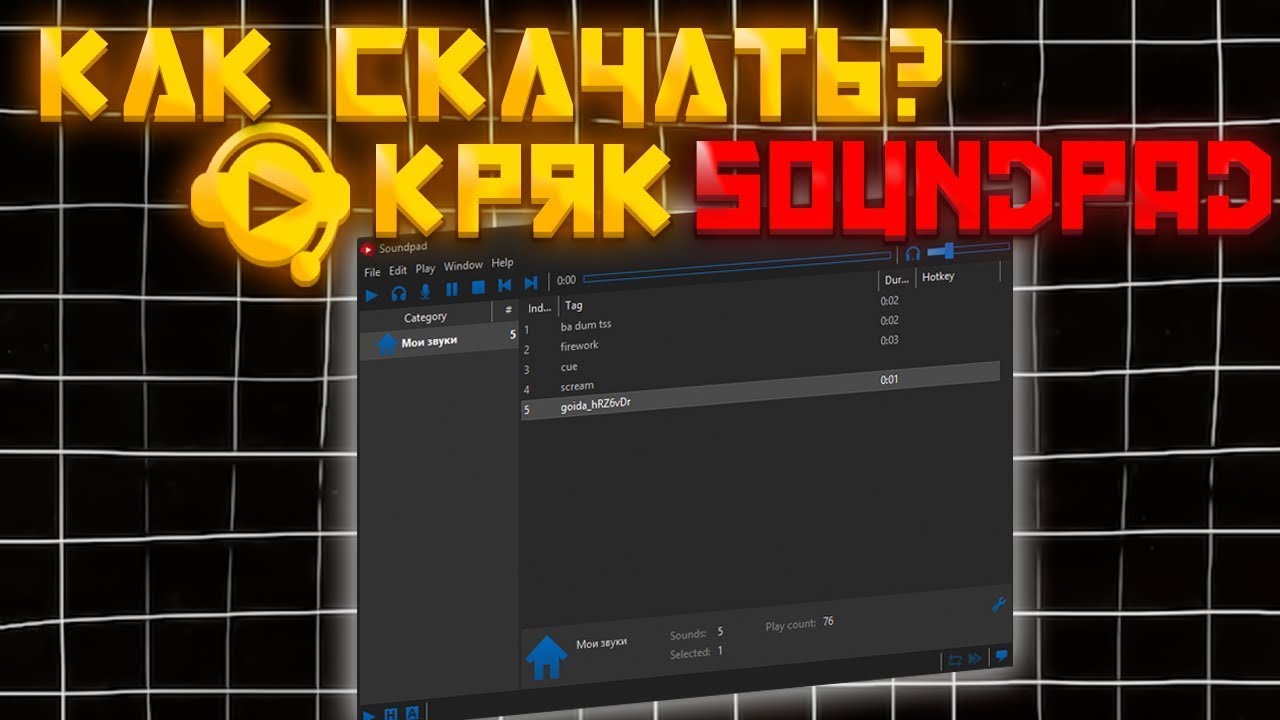Viewport: 1280px width, 720px height.
Task: Open the Edit menu
Action: coord(398,270)
